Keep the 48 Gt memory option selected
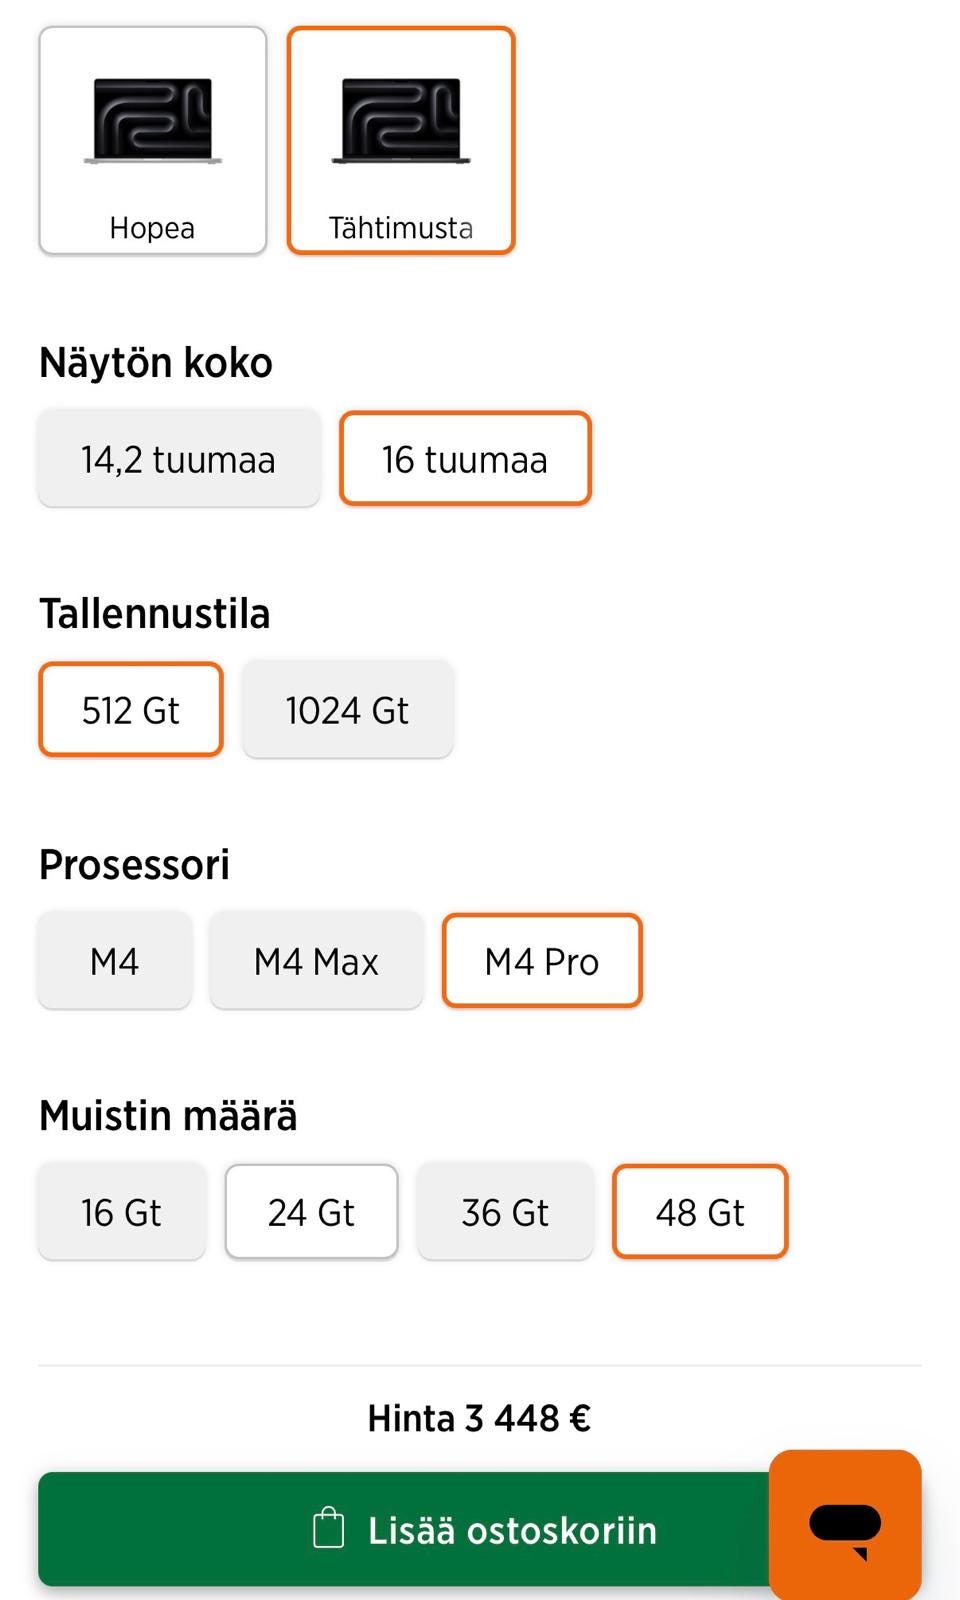 point(700,1211)
